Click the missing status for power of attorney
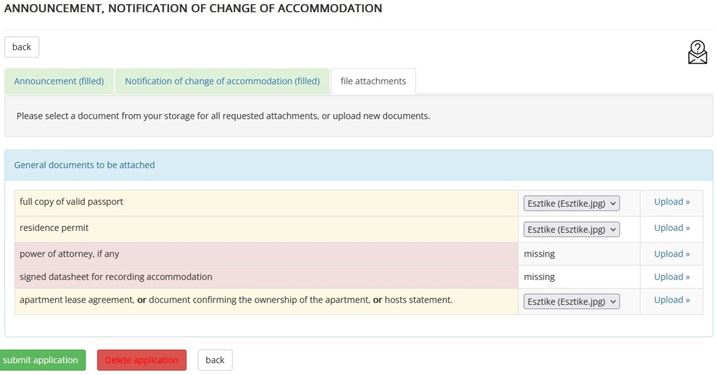717x375 pixels. [539, 254]
